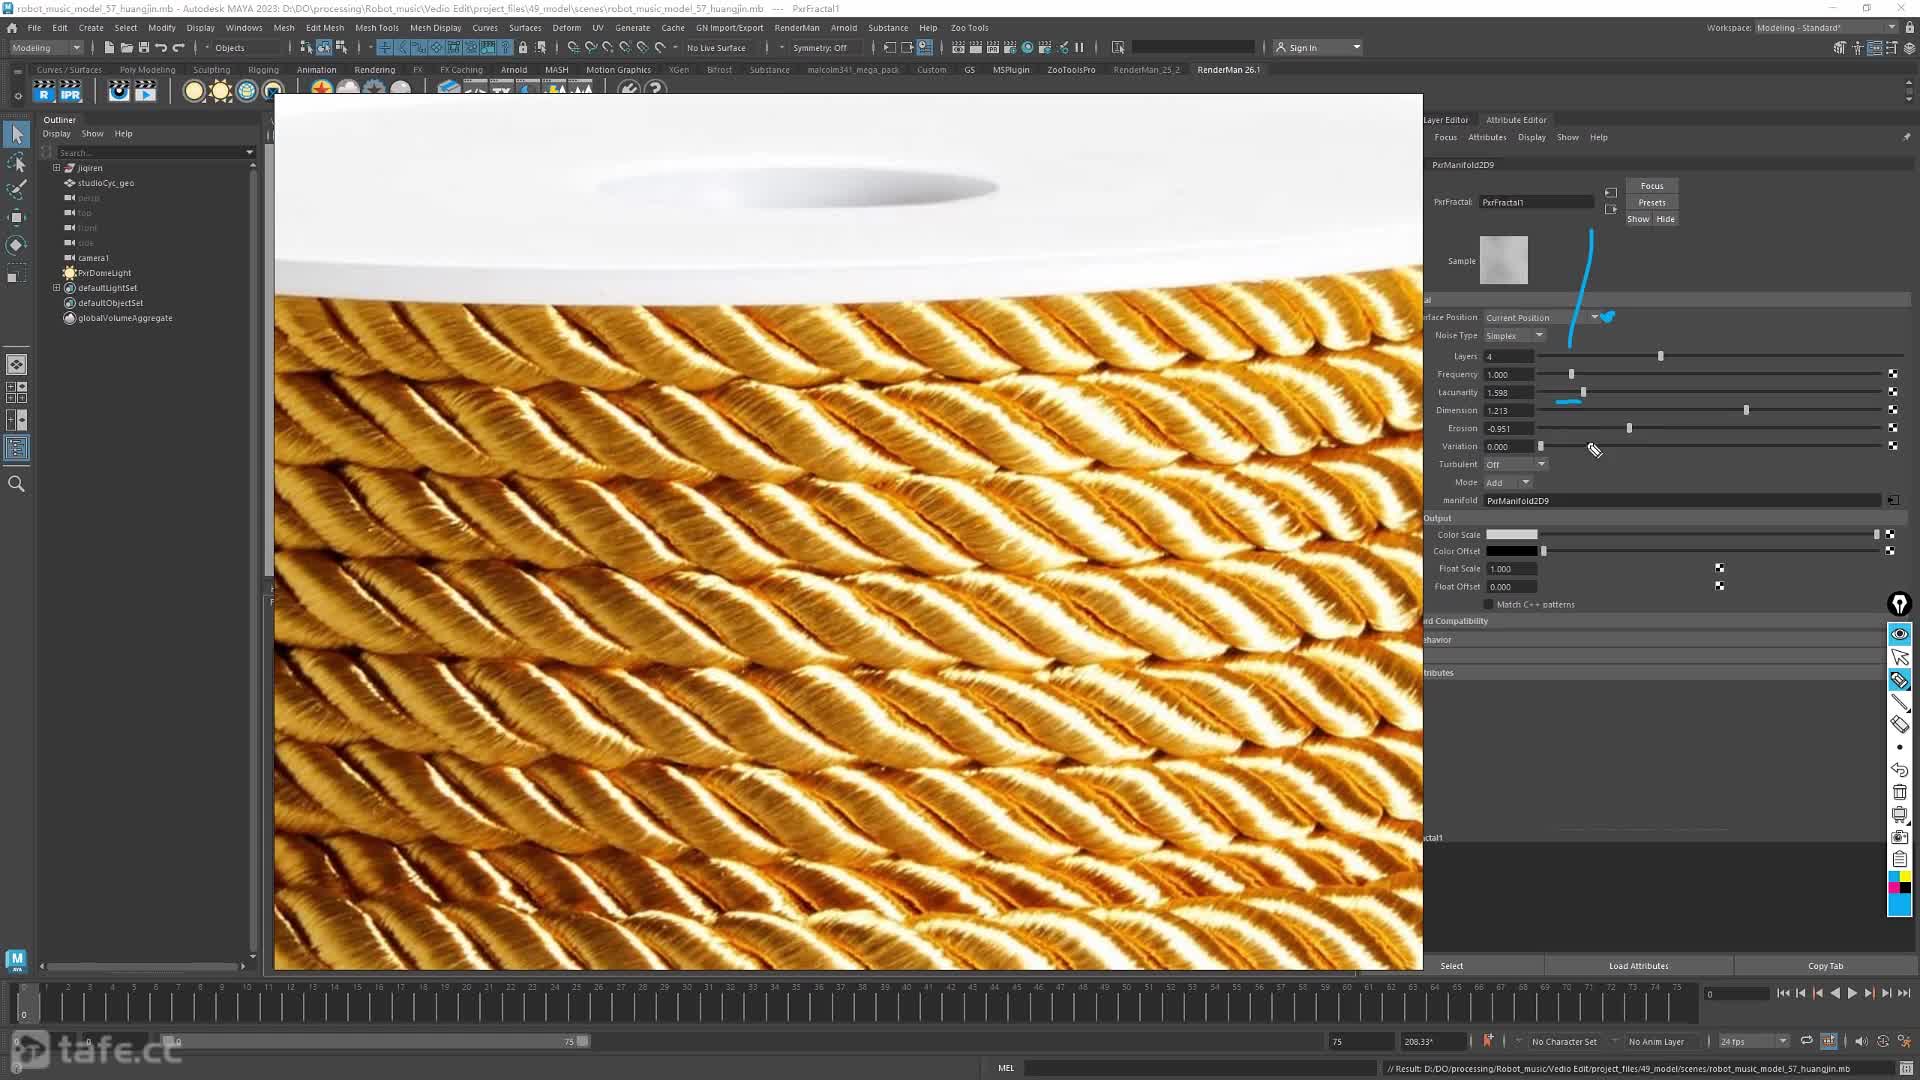
Task: Toggle the eye visibility icon in annotation toolbar
Action: tap(1899, 635)
